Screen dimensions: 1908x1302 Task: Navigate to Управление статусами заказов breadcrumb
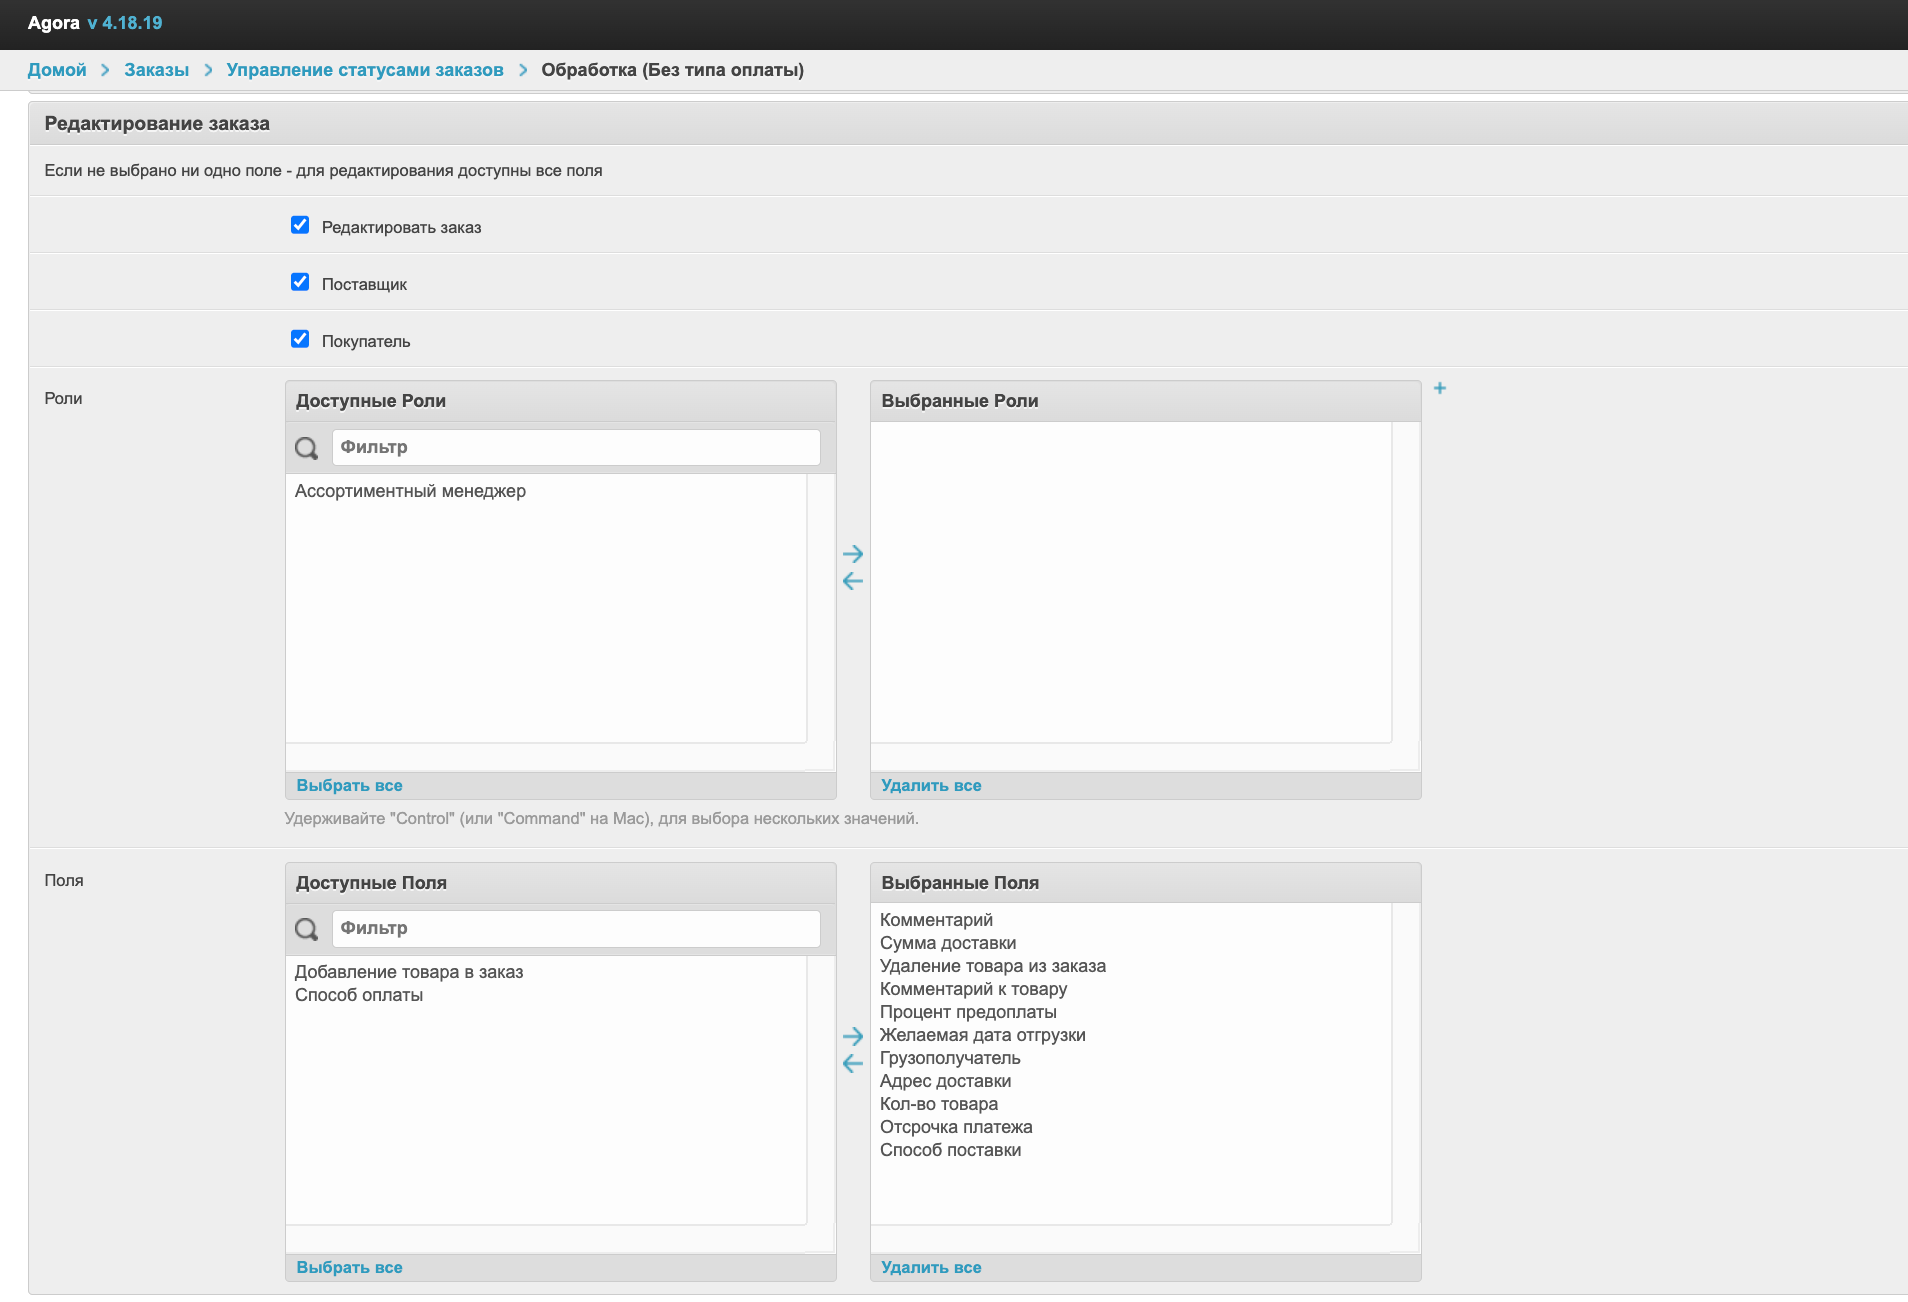tap(364, 70)
